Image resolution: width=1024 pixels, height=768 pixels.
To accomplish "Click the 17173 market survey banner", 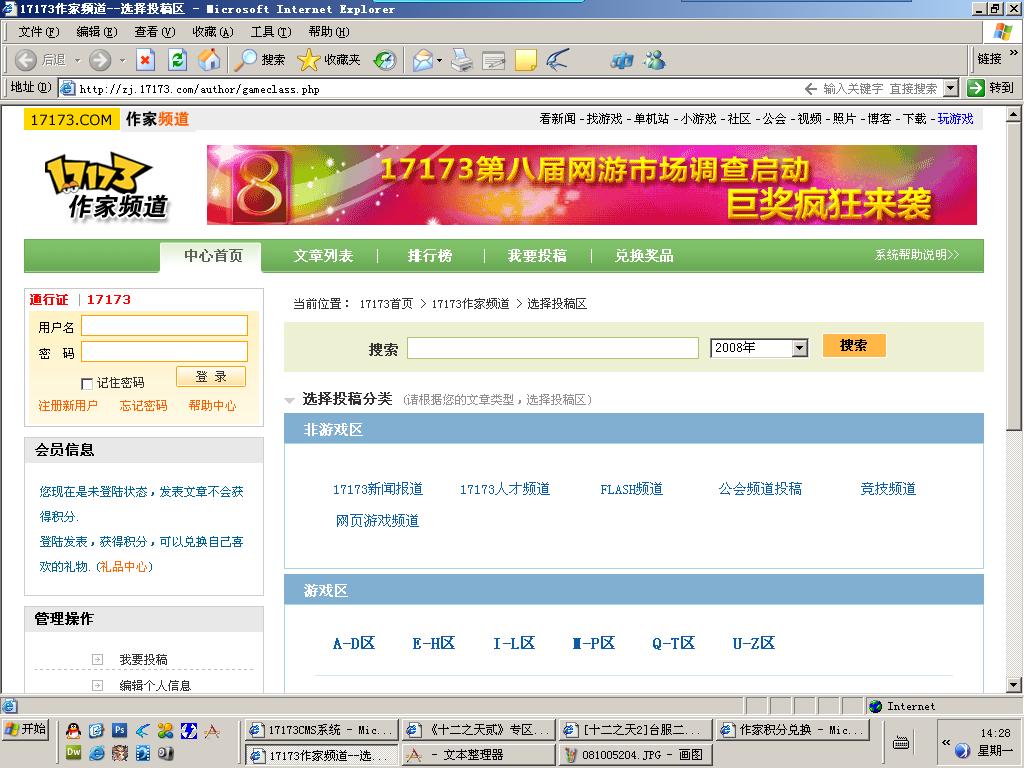I will 592,185.
